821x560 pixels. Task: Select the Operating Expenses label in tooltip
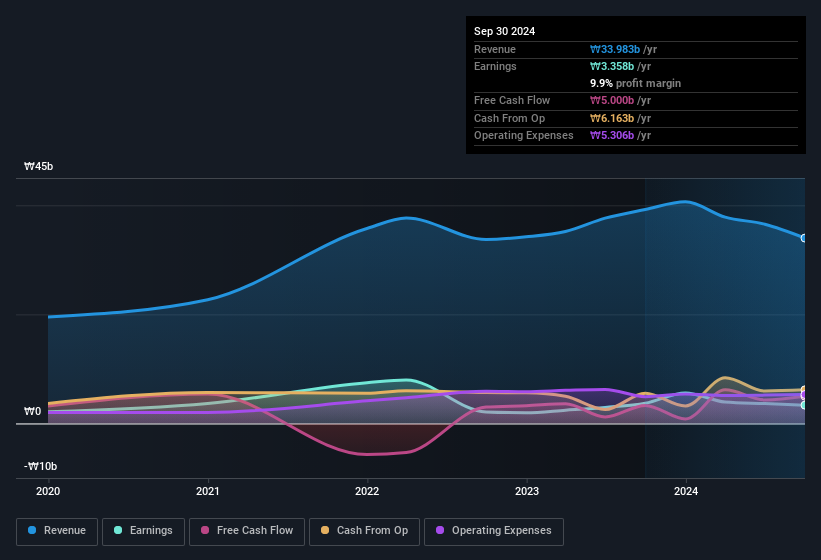click(524, 136)
